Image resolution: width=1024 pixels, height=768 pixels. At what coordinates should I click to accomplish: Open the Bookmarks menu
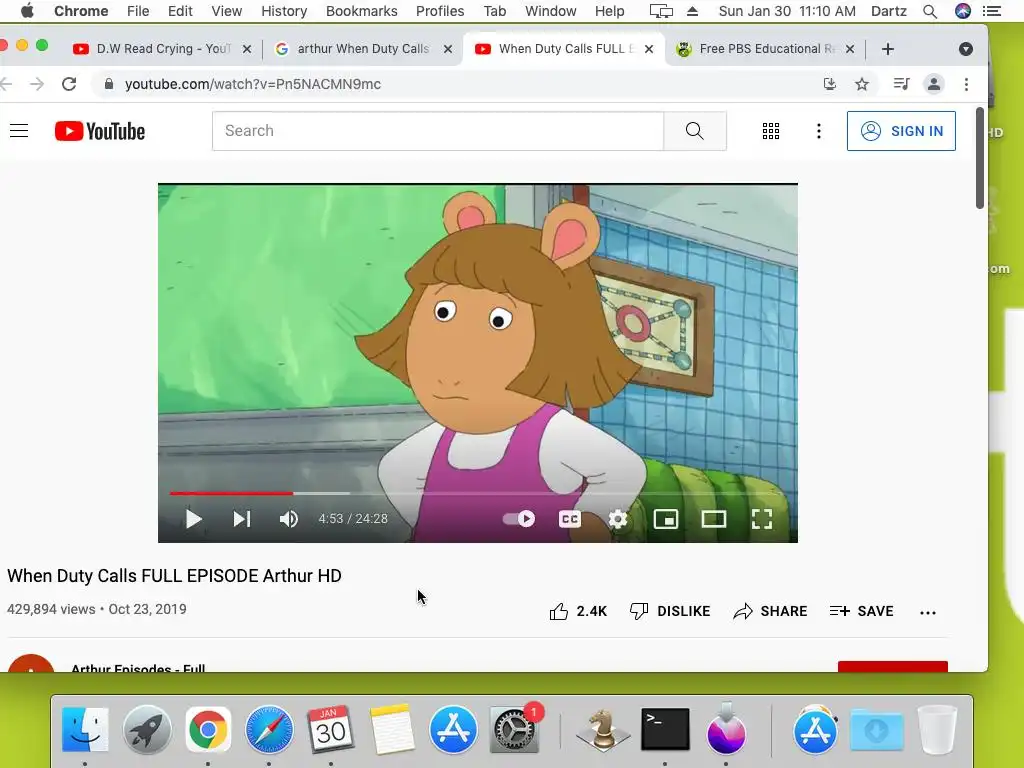[x=361, y=11]
